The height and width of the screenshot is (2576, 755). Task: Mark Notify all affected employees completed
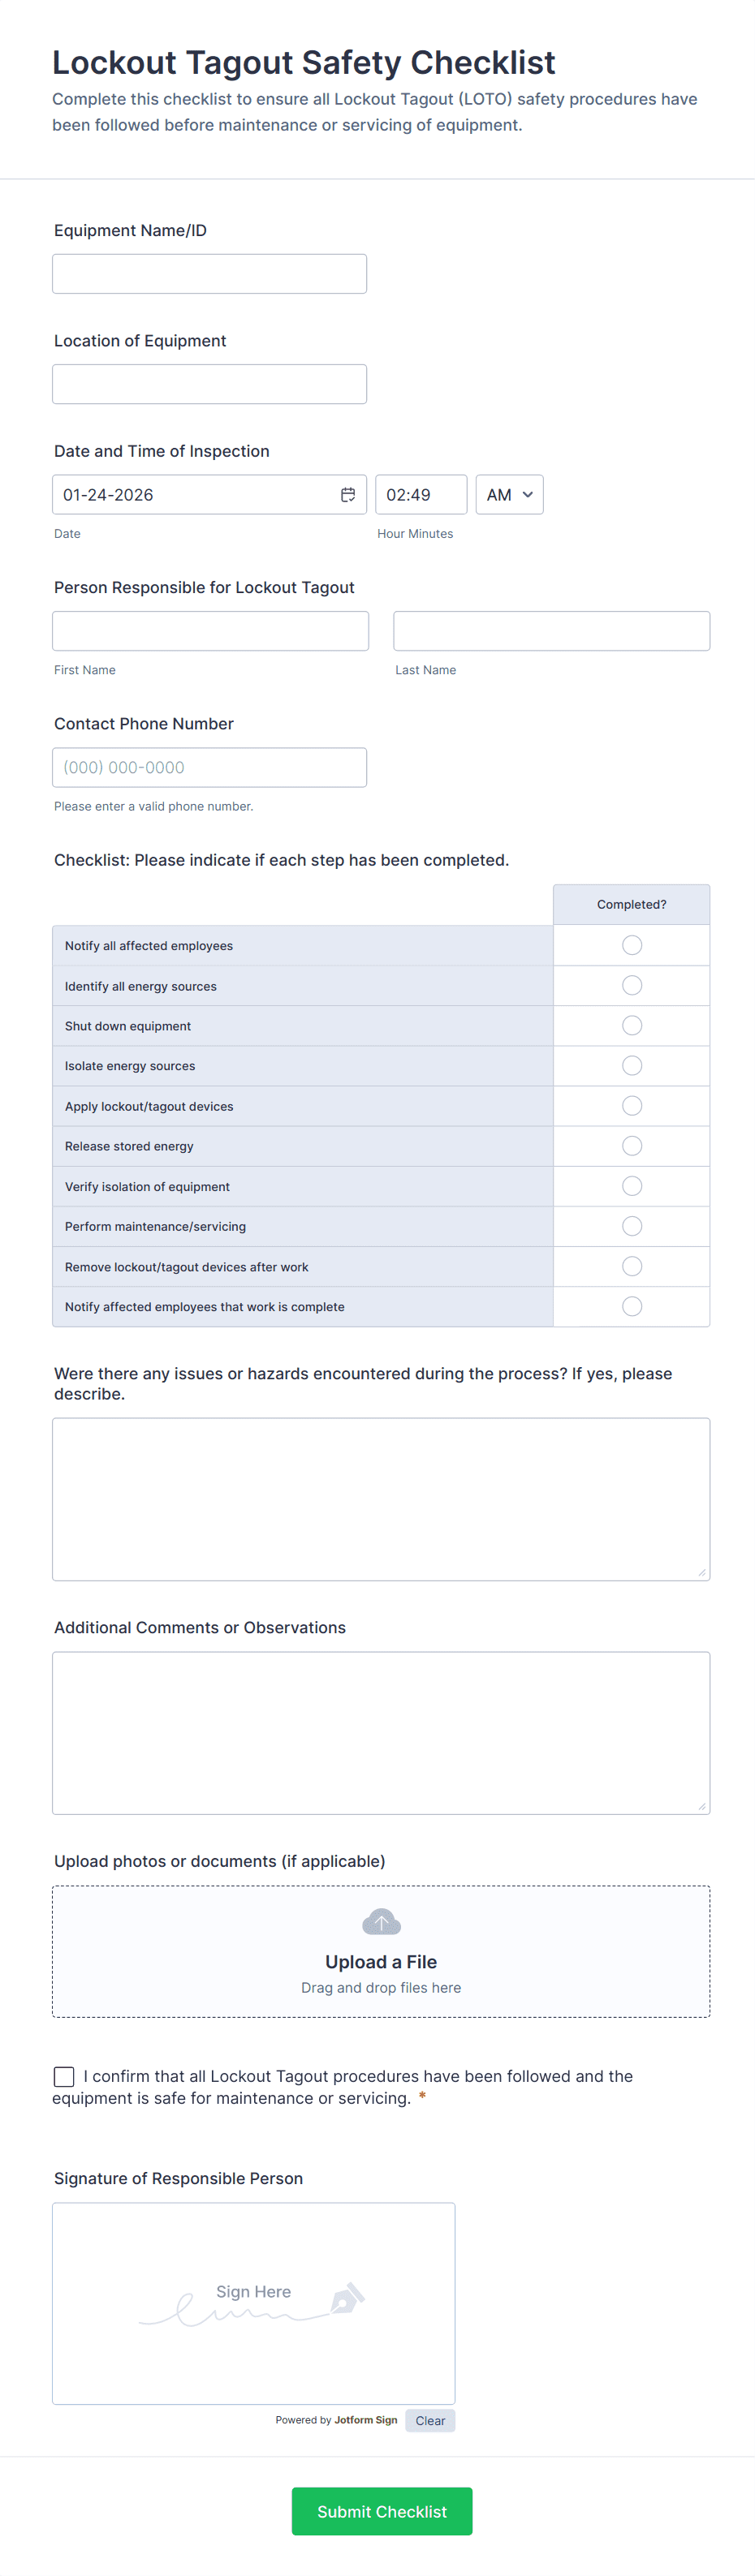pyautogui.click(x=631, y=944)
